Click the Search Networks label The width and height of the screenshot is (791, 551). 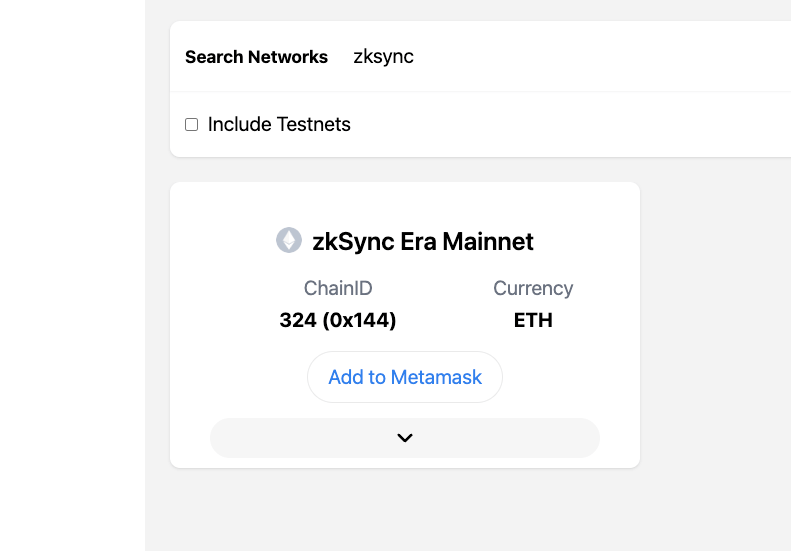coord(256,57)
